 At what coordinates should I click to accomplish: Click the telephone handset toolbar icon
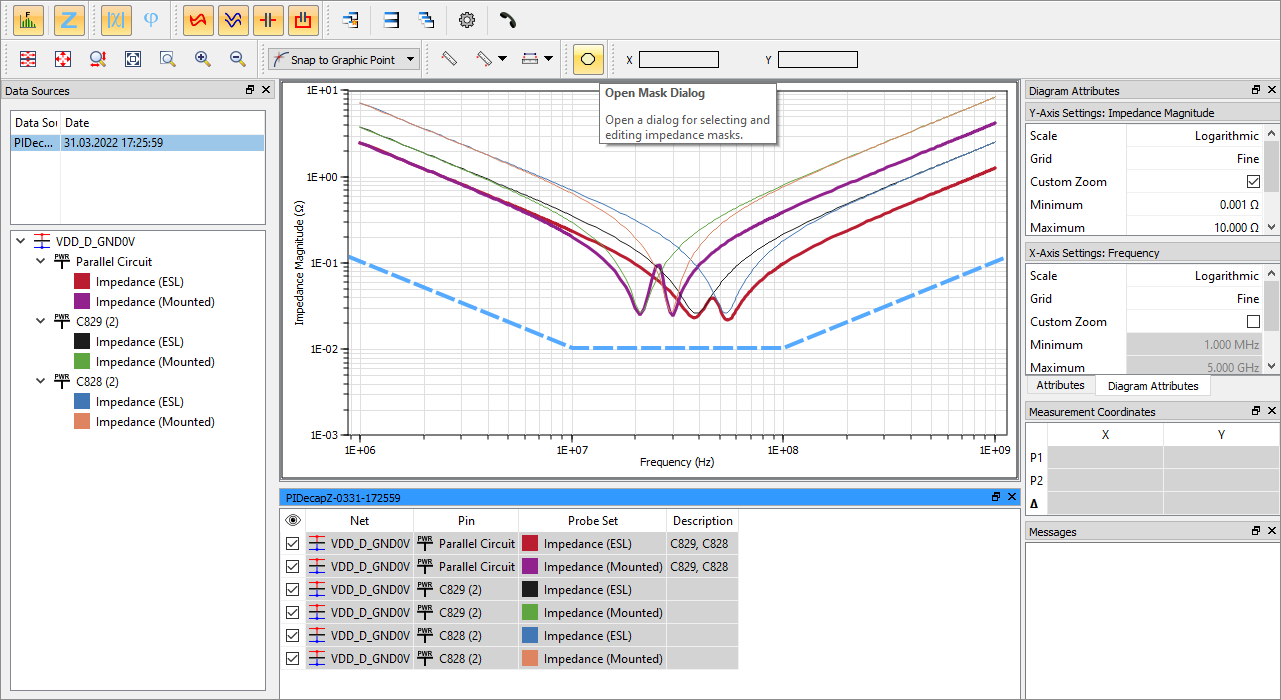pos(508,19)
